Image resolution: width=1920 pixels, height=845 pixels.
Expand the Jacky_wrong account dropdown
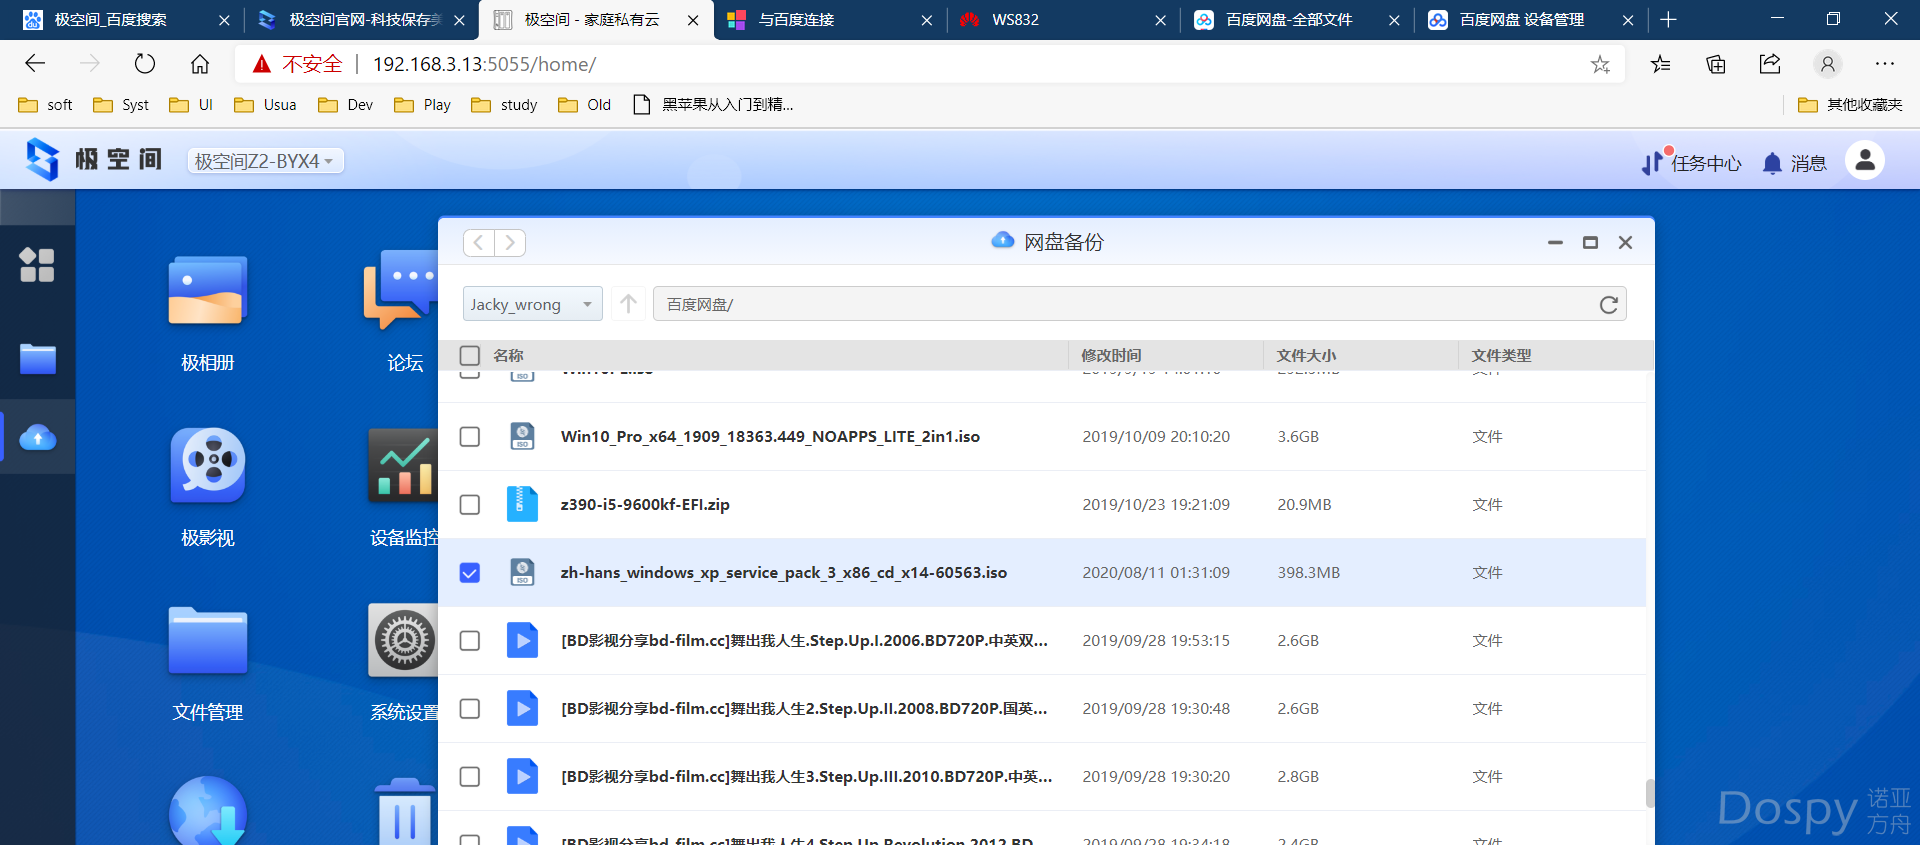point(532,304)
